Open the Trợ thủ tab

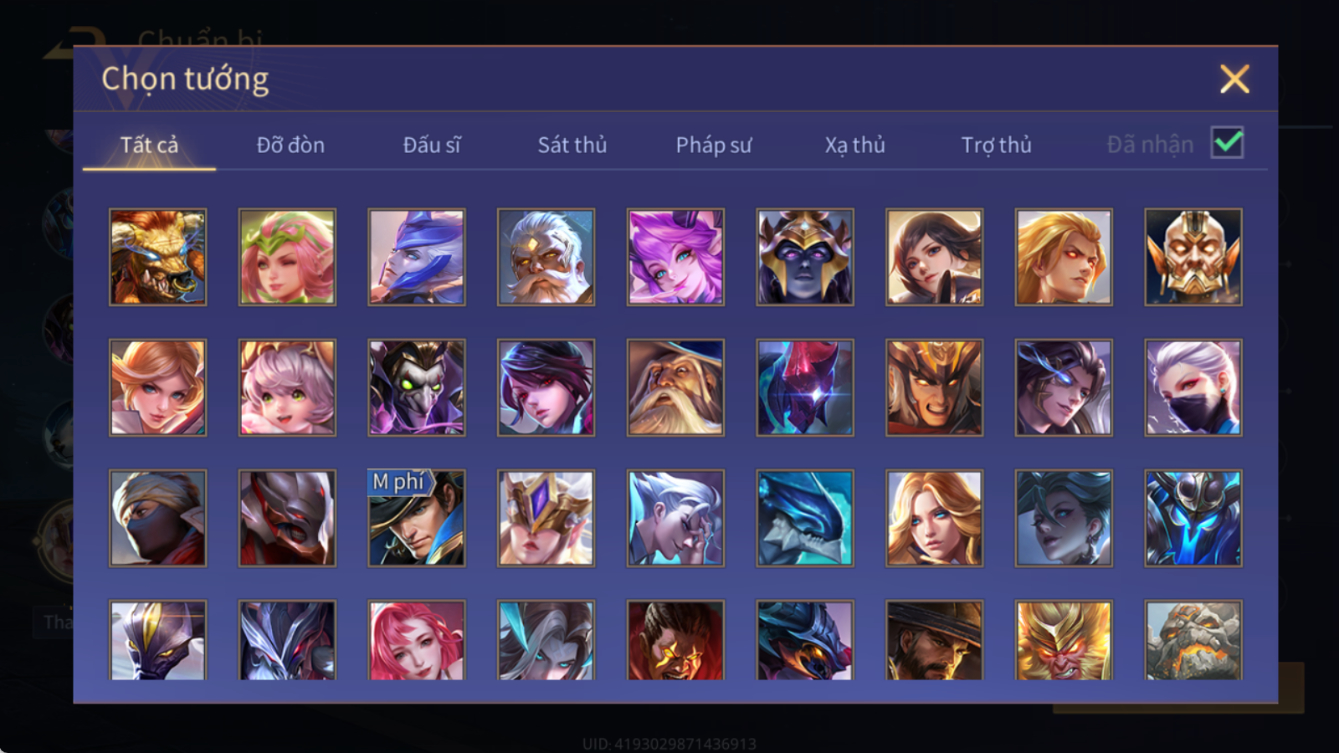click(996, 145)
